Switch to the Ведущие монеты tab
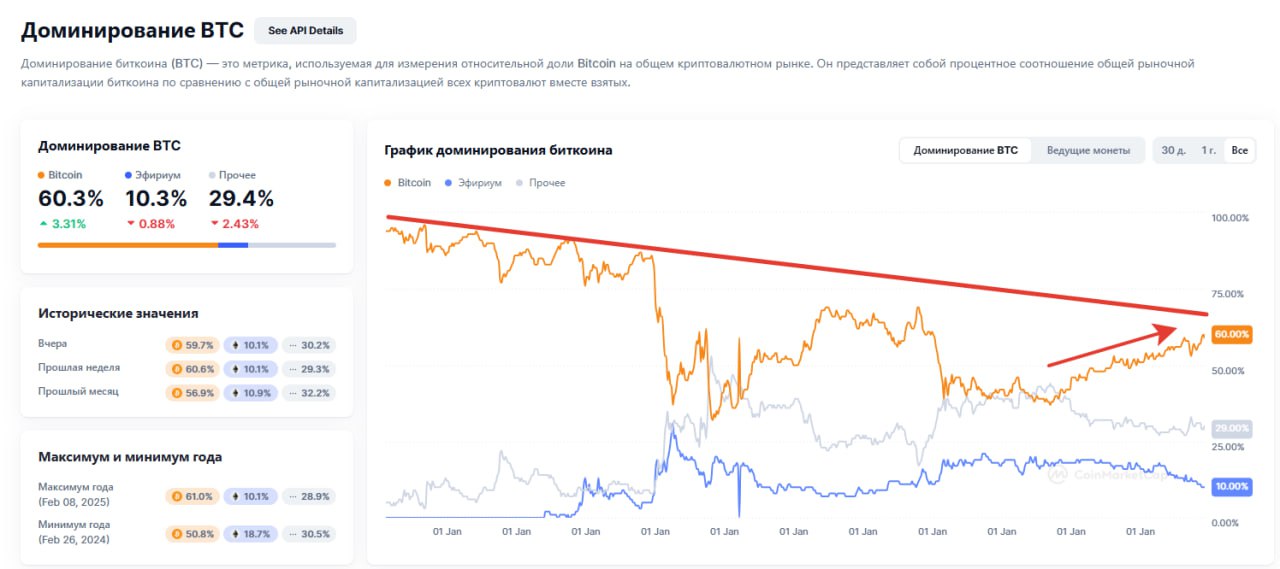This screenshot has width=1280, height=569. (x=1088, y=150)
